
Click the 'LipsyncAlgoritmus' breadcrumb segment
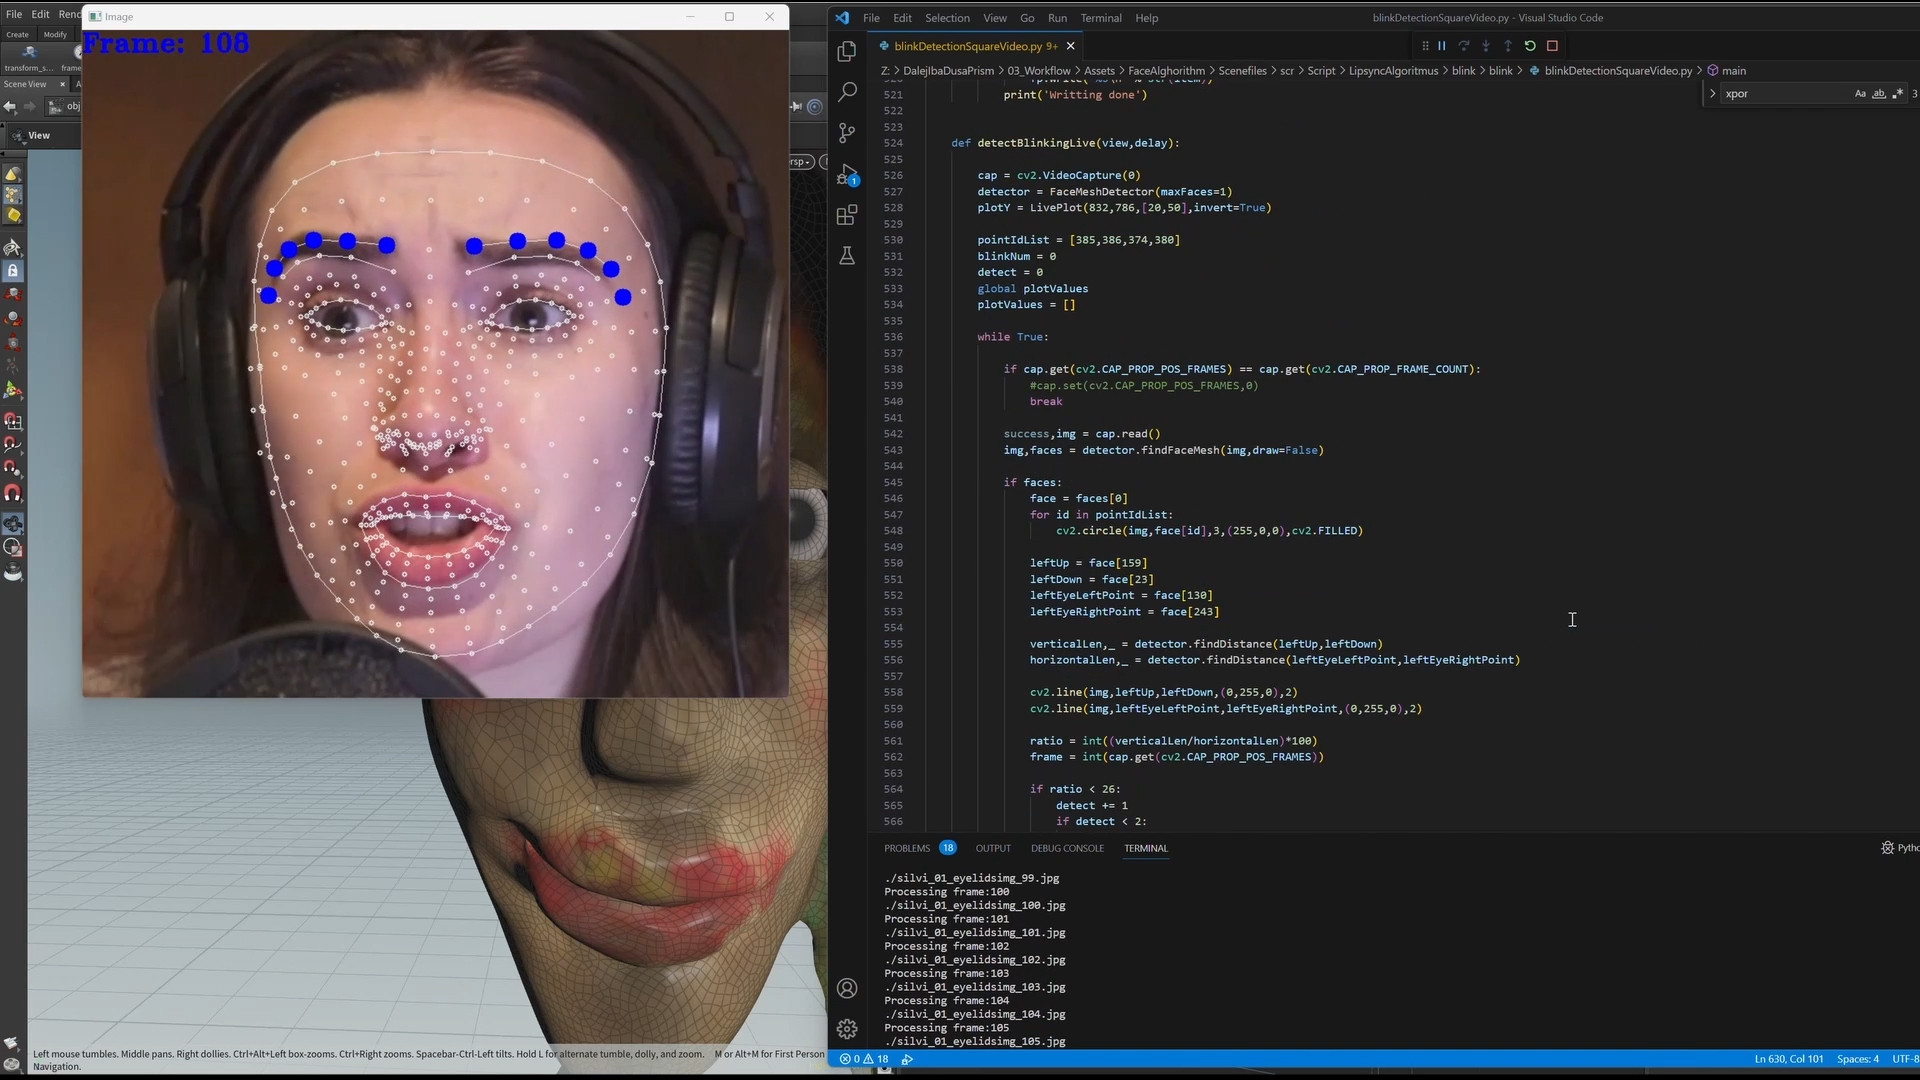[1393, 71]
